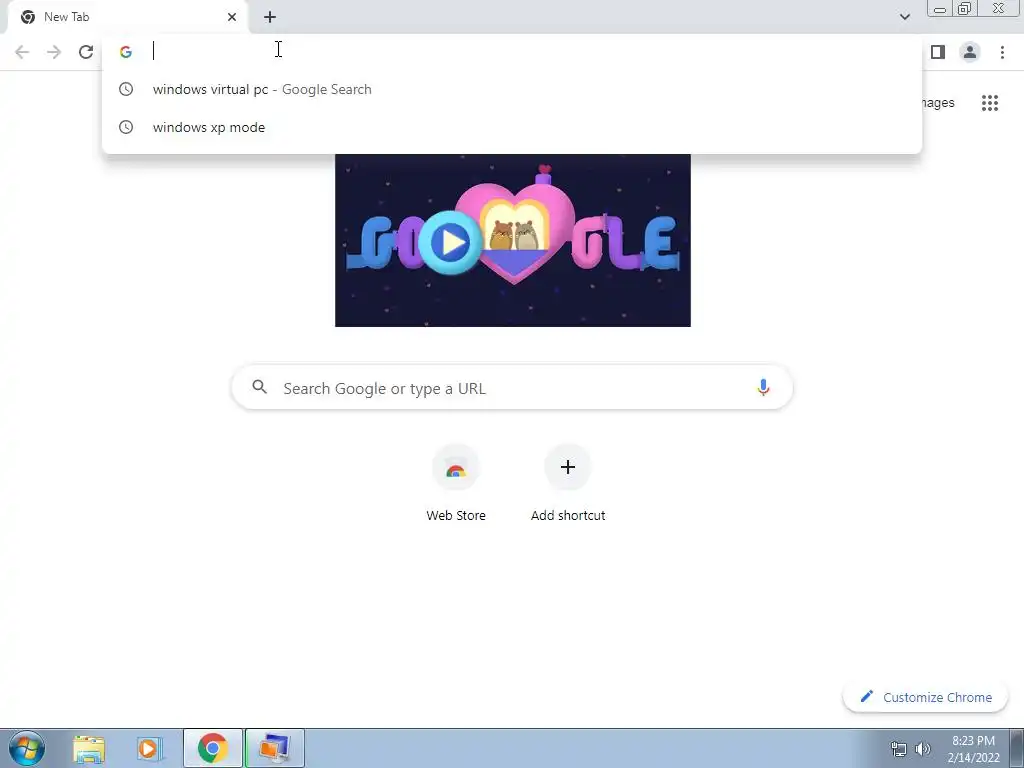Open the Web Store shortcut
The width and height of the screenshot is (1024, 768).
click(x=456, y=468)
